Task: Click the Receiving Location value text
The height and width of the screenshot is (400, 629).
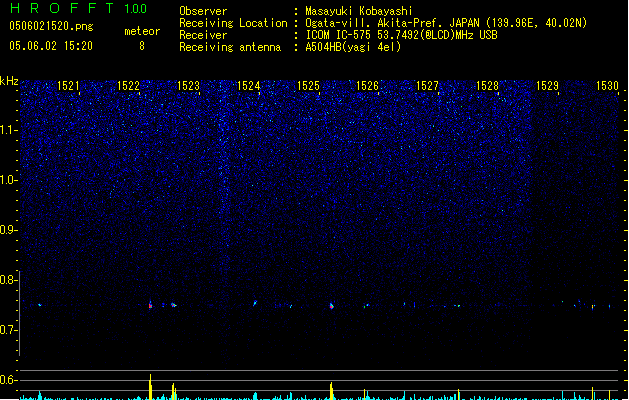Action: click(446, 23)
